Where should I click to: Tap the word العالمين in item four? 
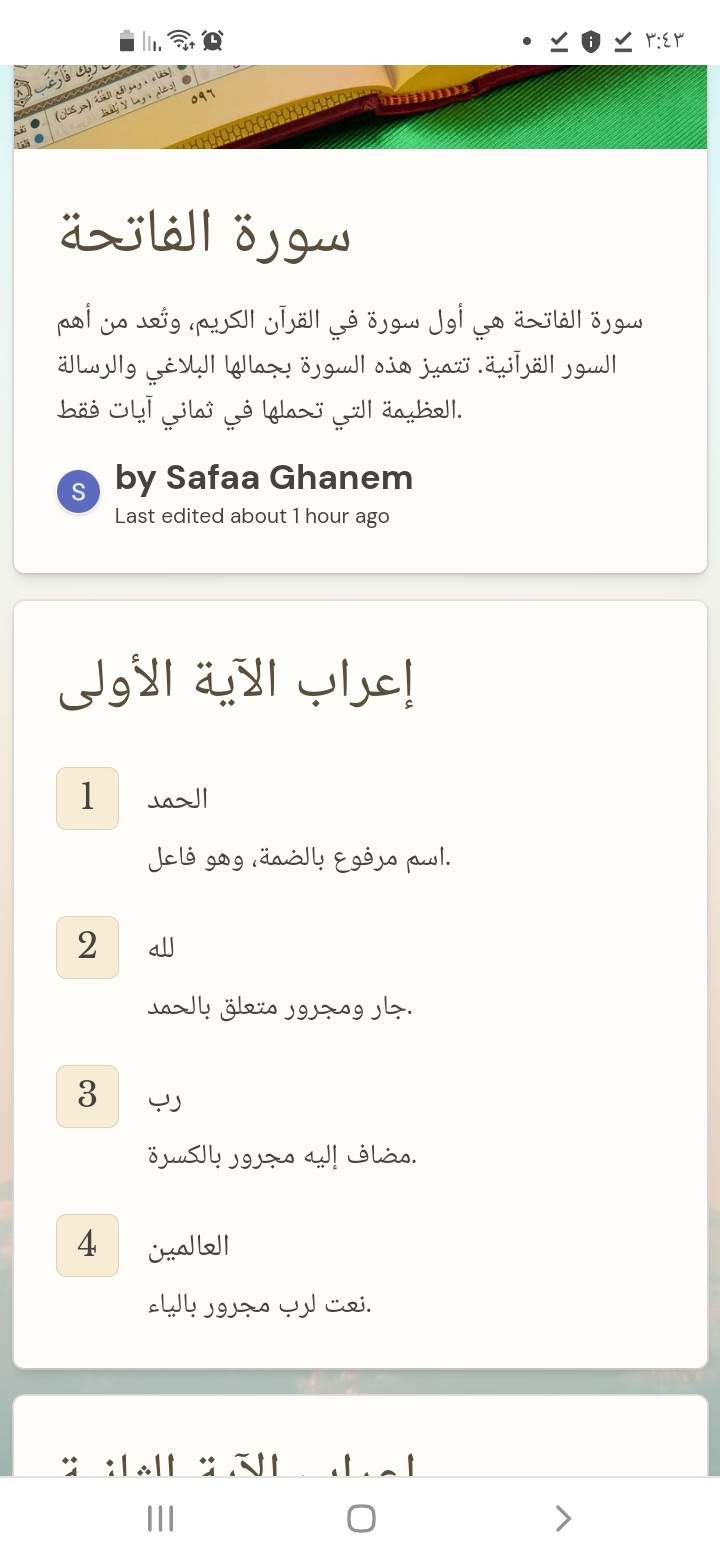pyautogui.click(x=189, y=1246)
